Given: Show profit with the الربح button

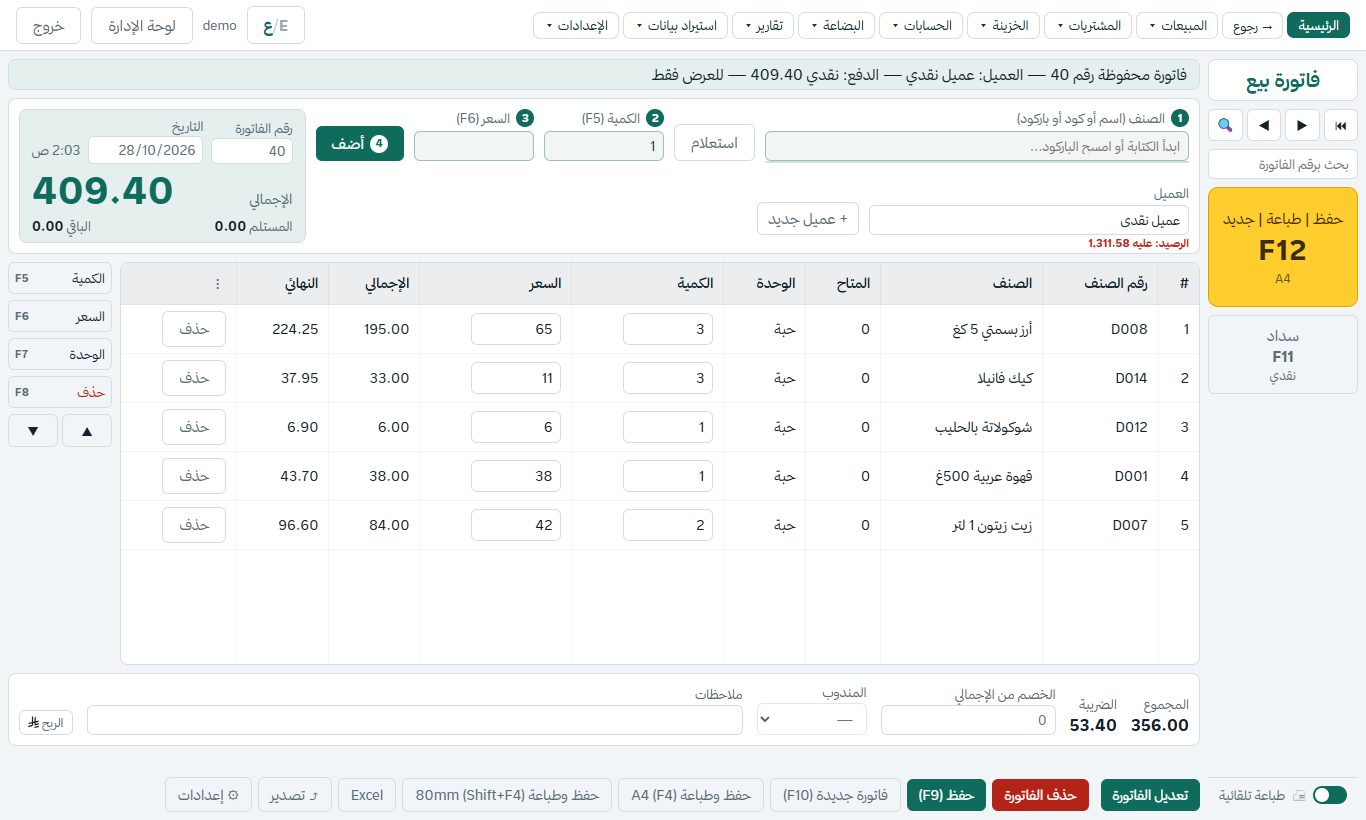Looking at the screenshot, I should coord(46,722).
